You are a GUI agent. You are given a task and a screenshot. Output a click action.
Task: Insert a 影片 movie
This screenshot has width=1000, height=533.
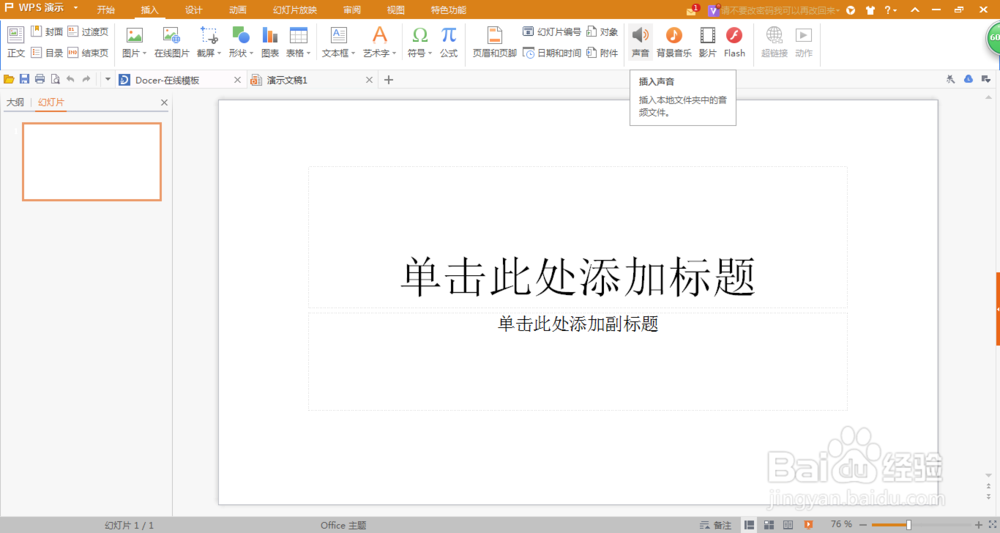707,42
